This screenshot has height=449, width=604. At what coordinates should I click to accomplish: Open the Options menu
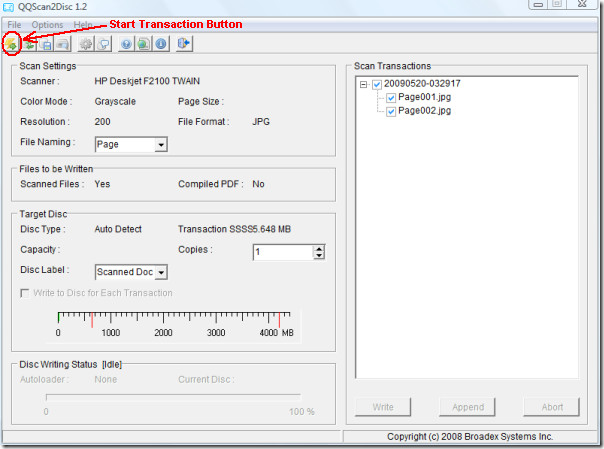[x=47, y=25]
